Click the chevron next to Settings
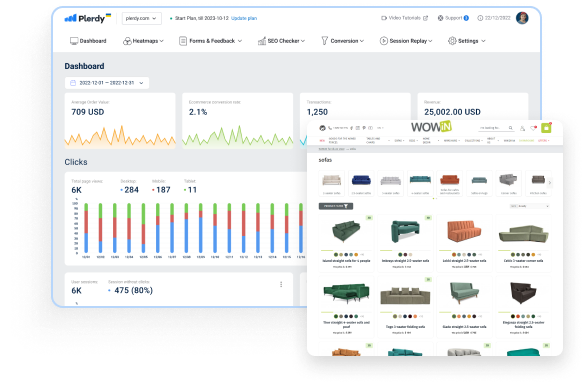Screen dimensions: 584x384 tap(483, 41)
